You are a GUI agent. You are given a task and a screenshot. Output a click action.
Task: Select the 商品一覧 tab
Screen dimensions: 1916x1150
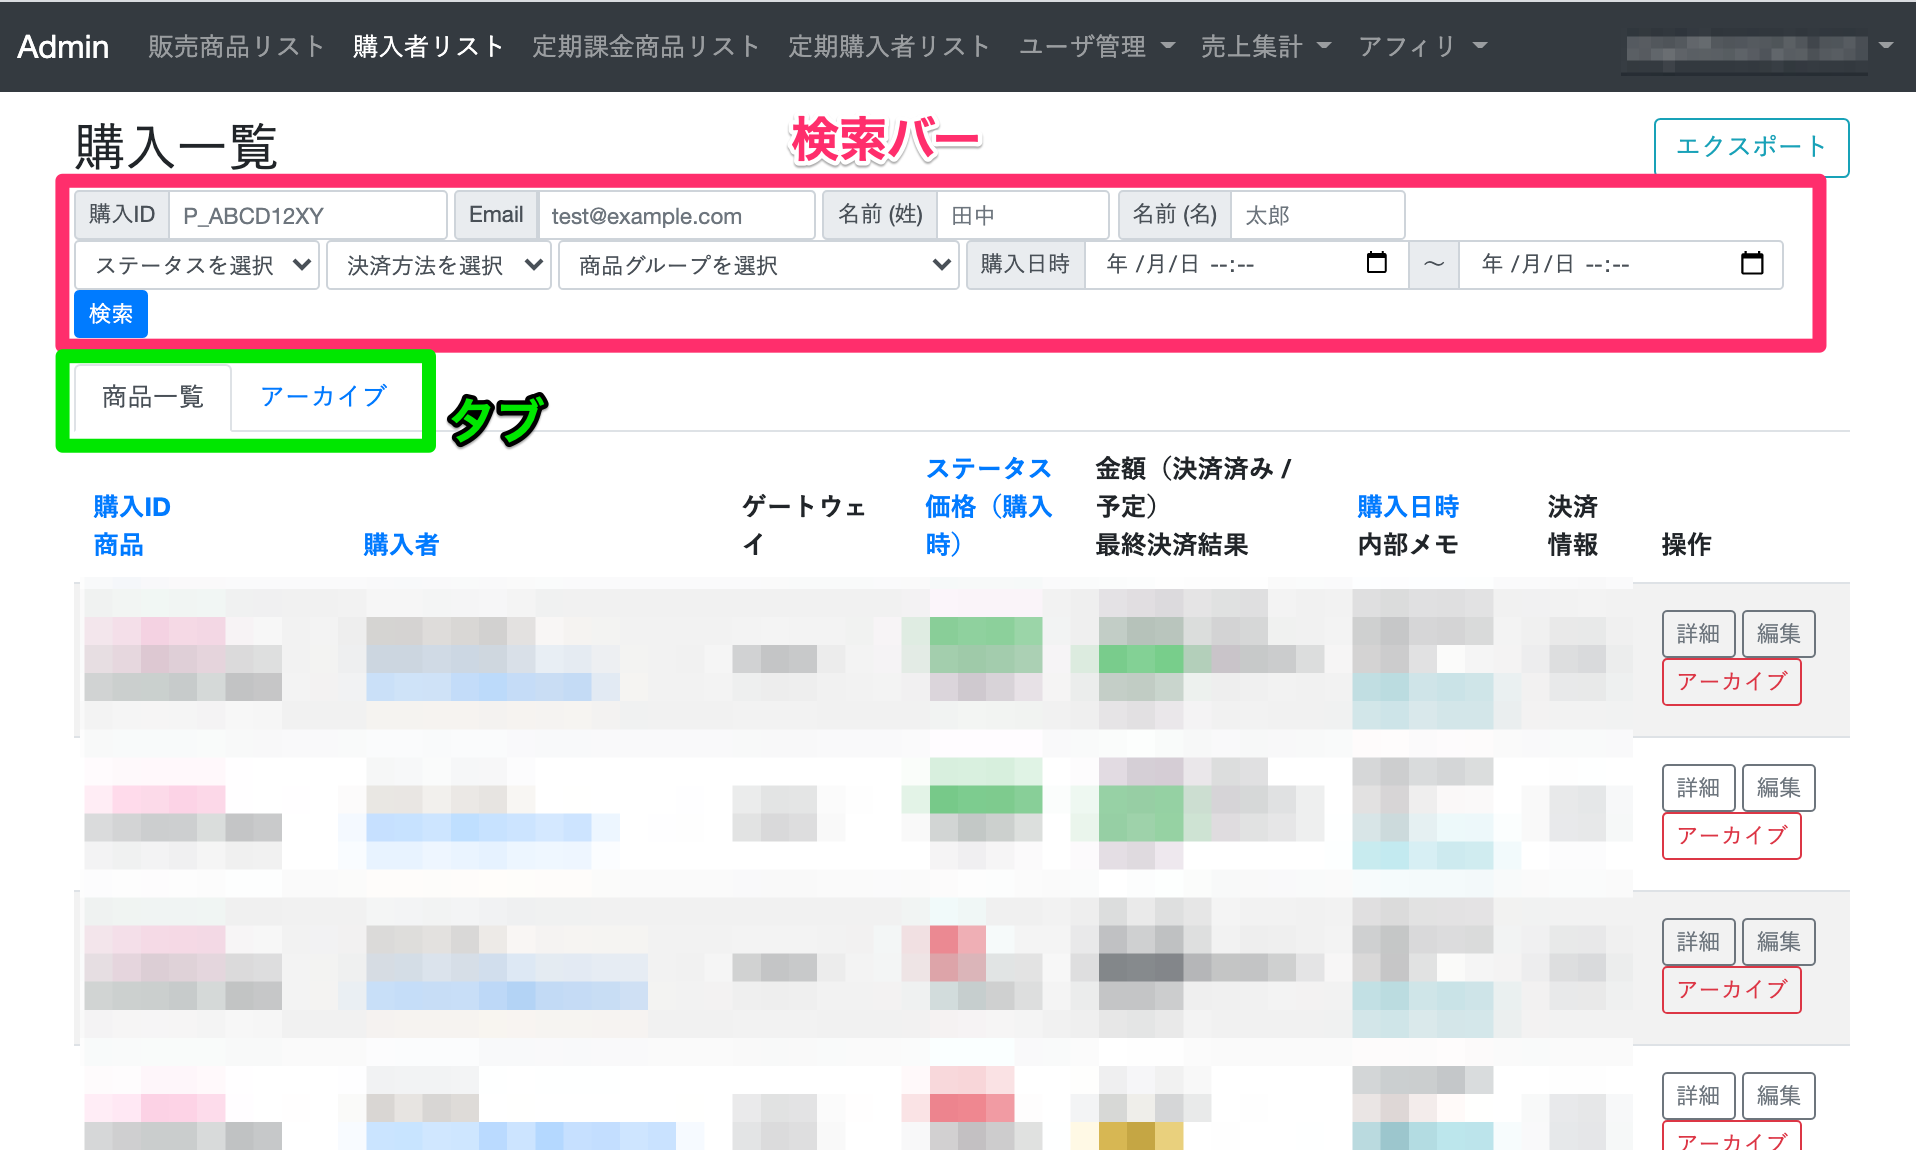click(x=153, y=398)
